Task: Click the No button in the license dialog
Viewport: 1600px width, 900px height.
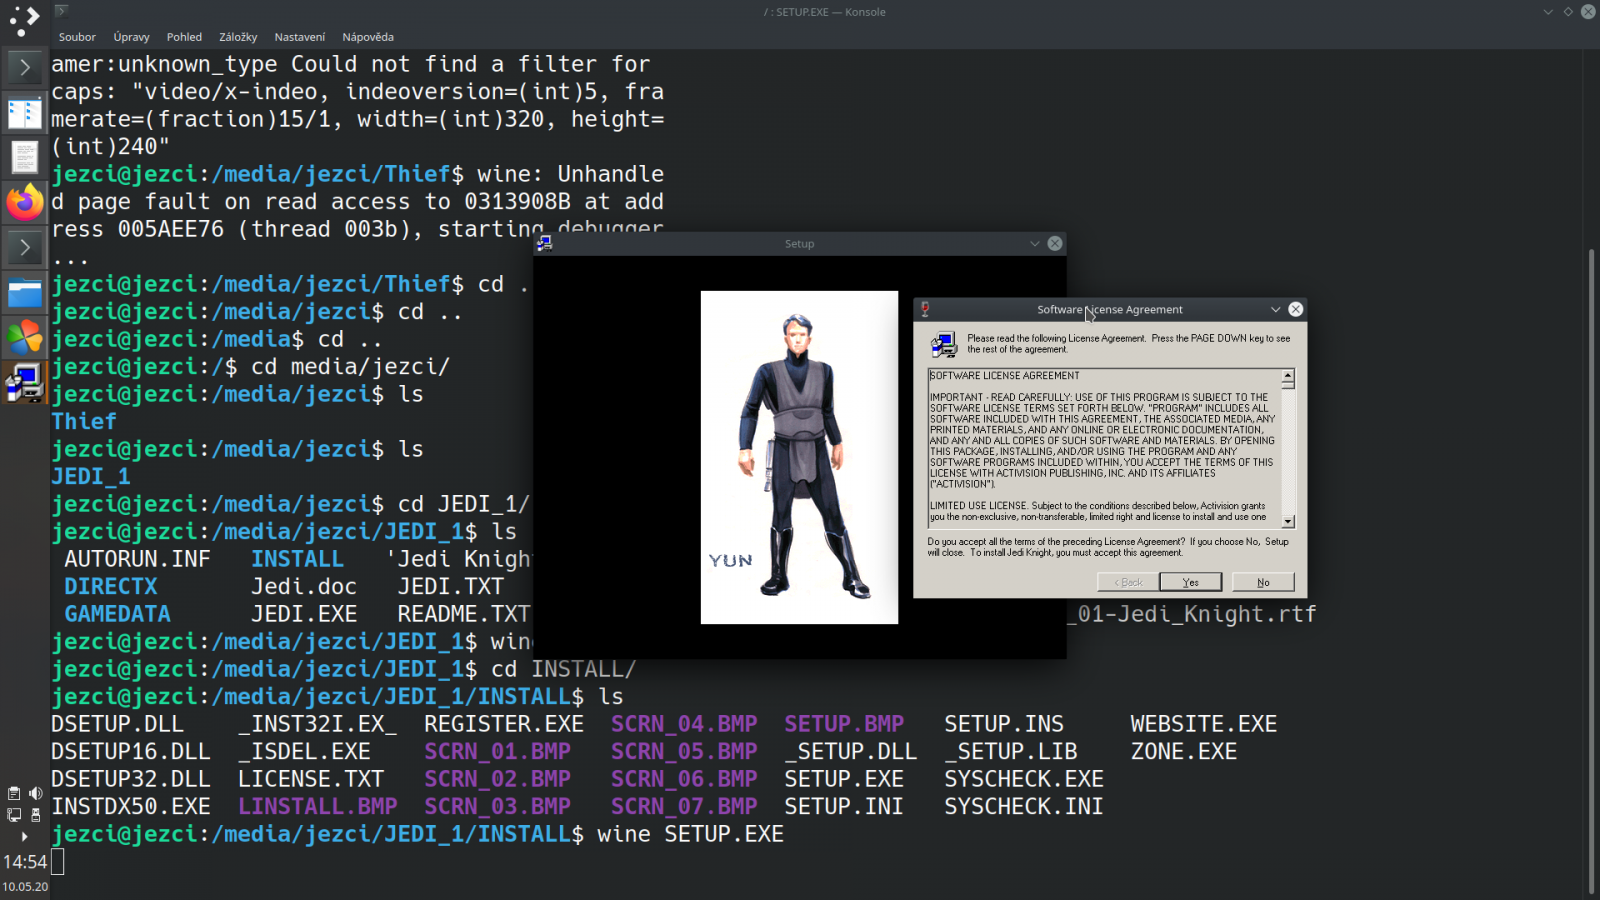Action: point(1263,581)
